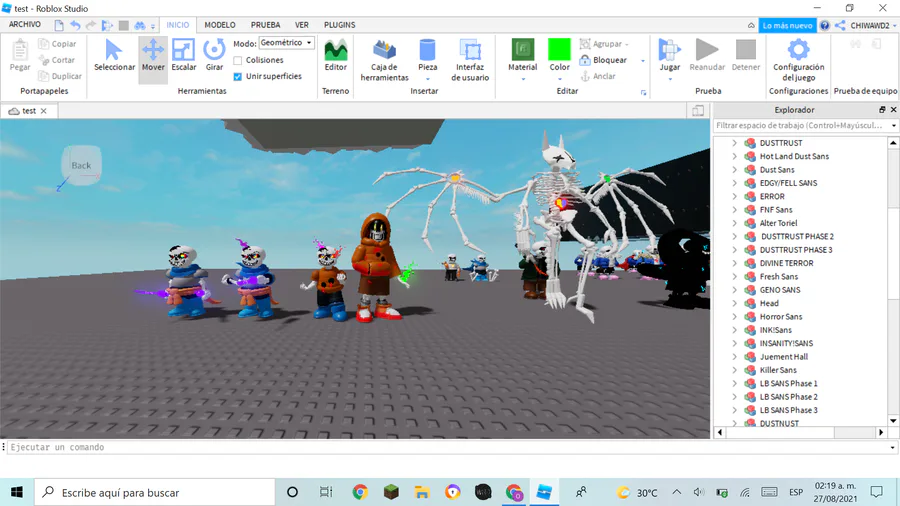Expand the LB SANS Phase 1 node
Image resolution: width=900 pixels, height=506 pixels.
tap(734, 383)
